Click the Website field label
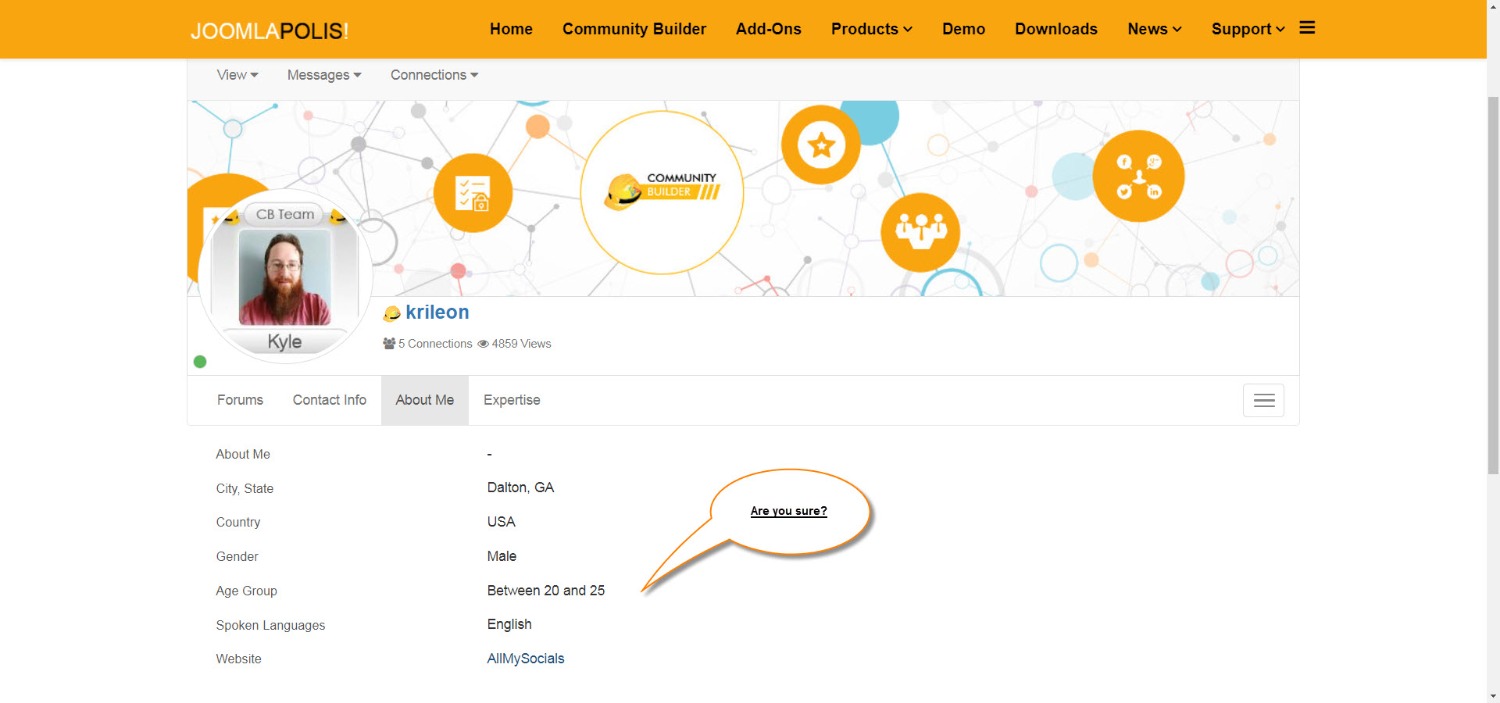The image size is (1500, 703). pyautogui.click(x=238, y=659)
